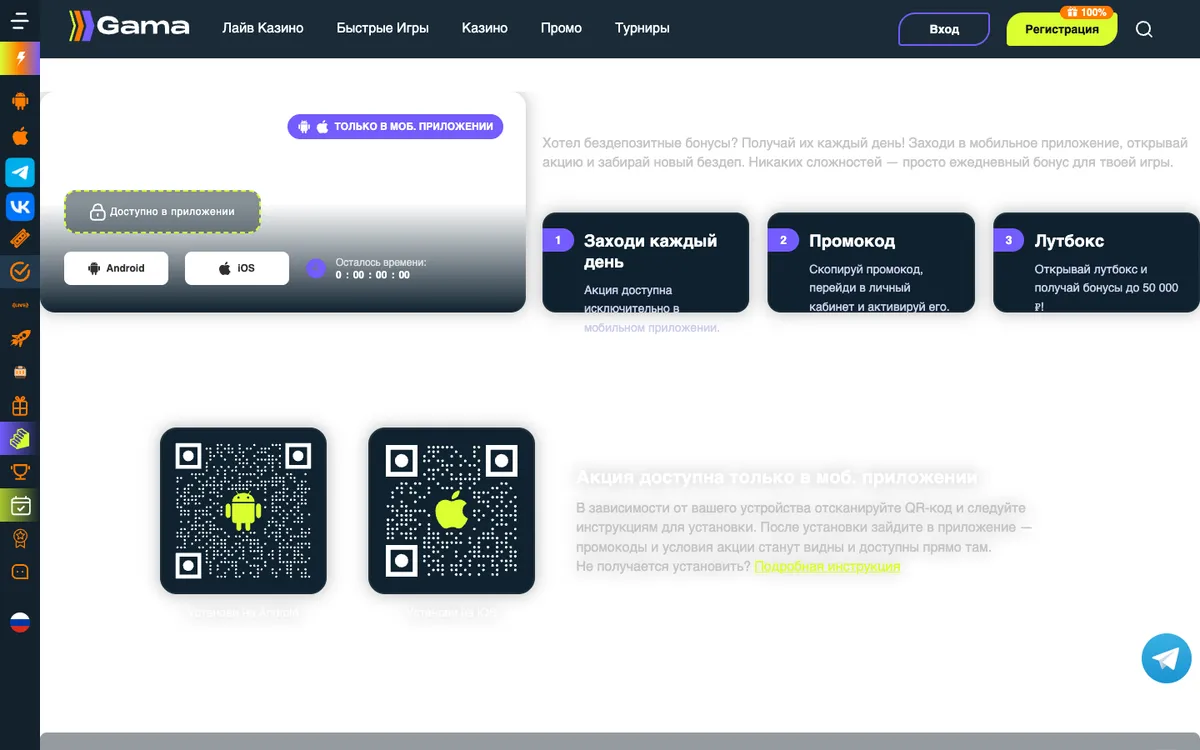Click the Apple QR code
The height and width of the screenshot is (750, 1200).
(451, 511)
